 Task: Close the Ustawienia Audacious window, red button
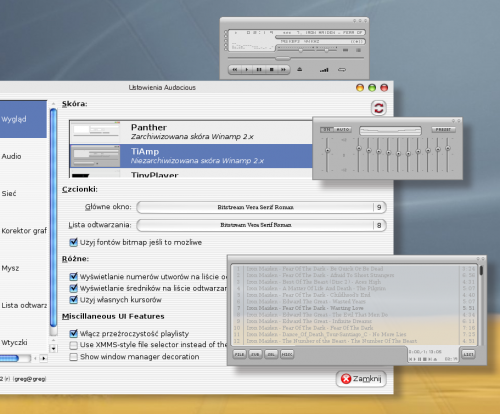point(384,88)
